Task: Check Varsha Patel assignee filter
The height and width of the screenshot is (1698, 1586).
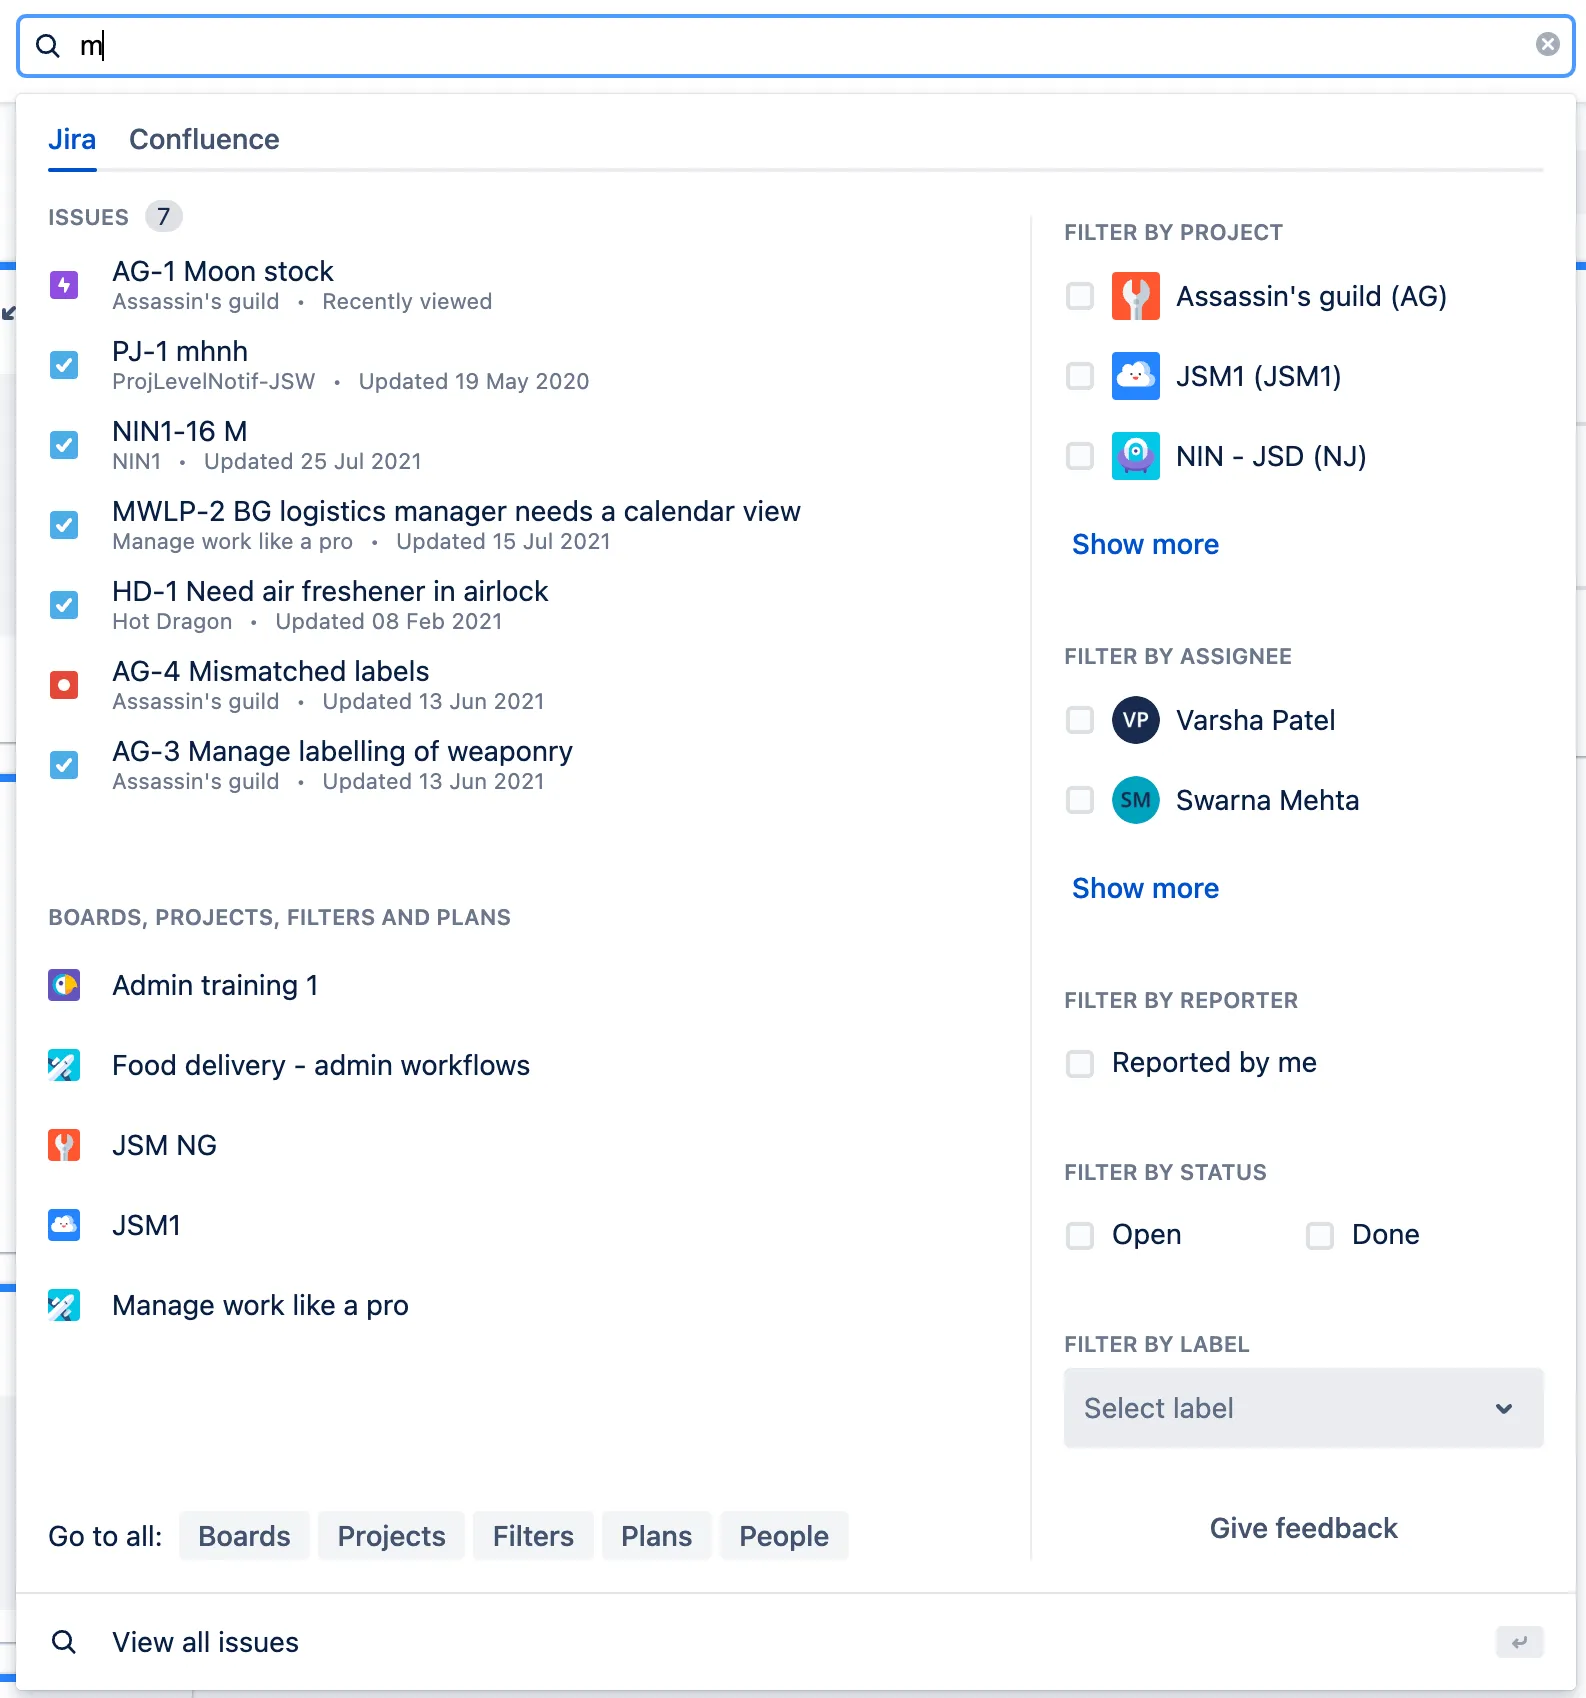Action: point(1080,720)
